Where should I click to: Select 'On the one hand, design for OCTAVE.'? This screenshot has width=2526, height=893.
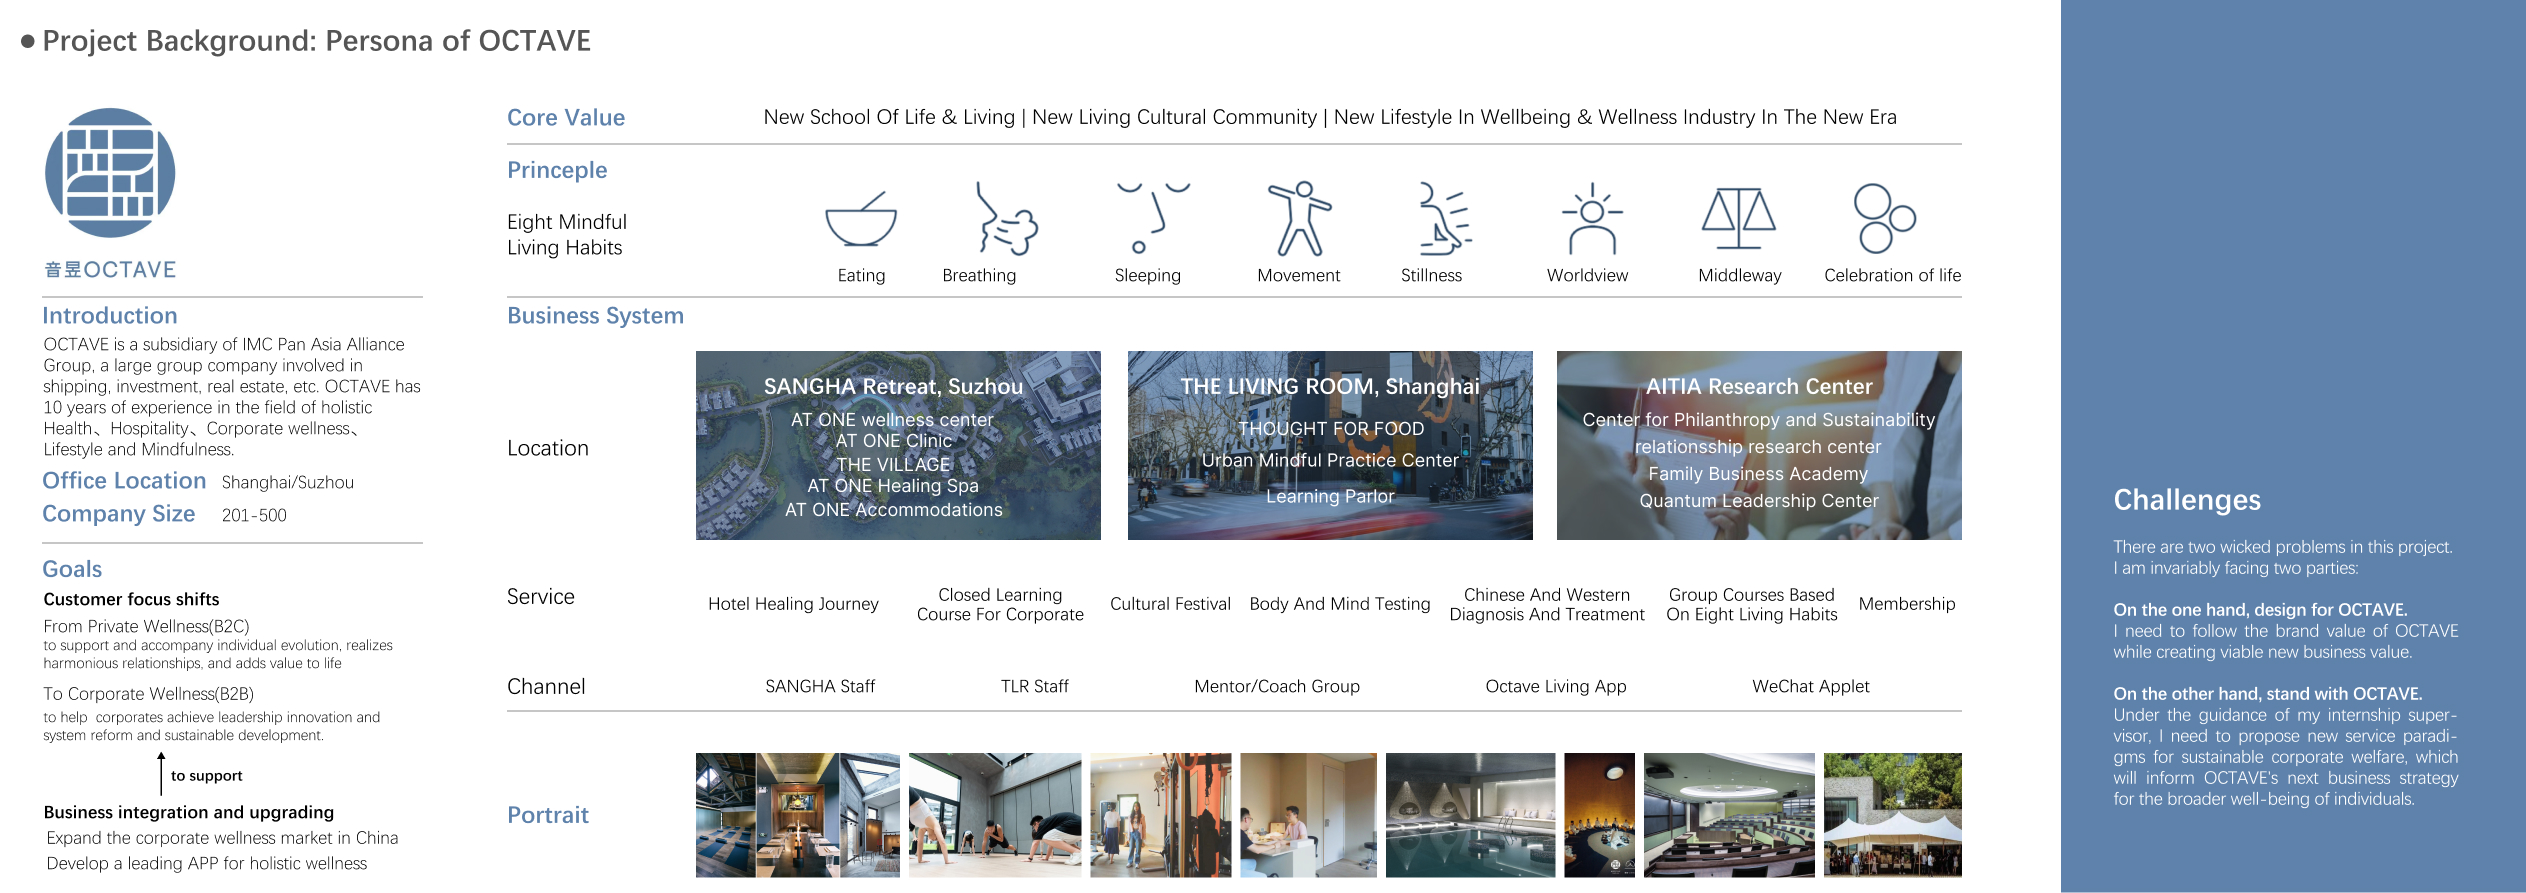[x=2260, y=610]
